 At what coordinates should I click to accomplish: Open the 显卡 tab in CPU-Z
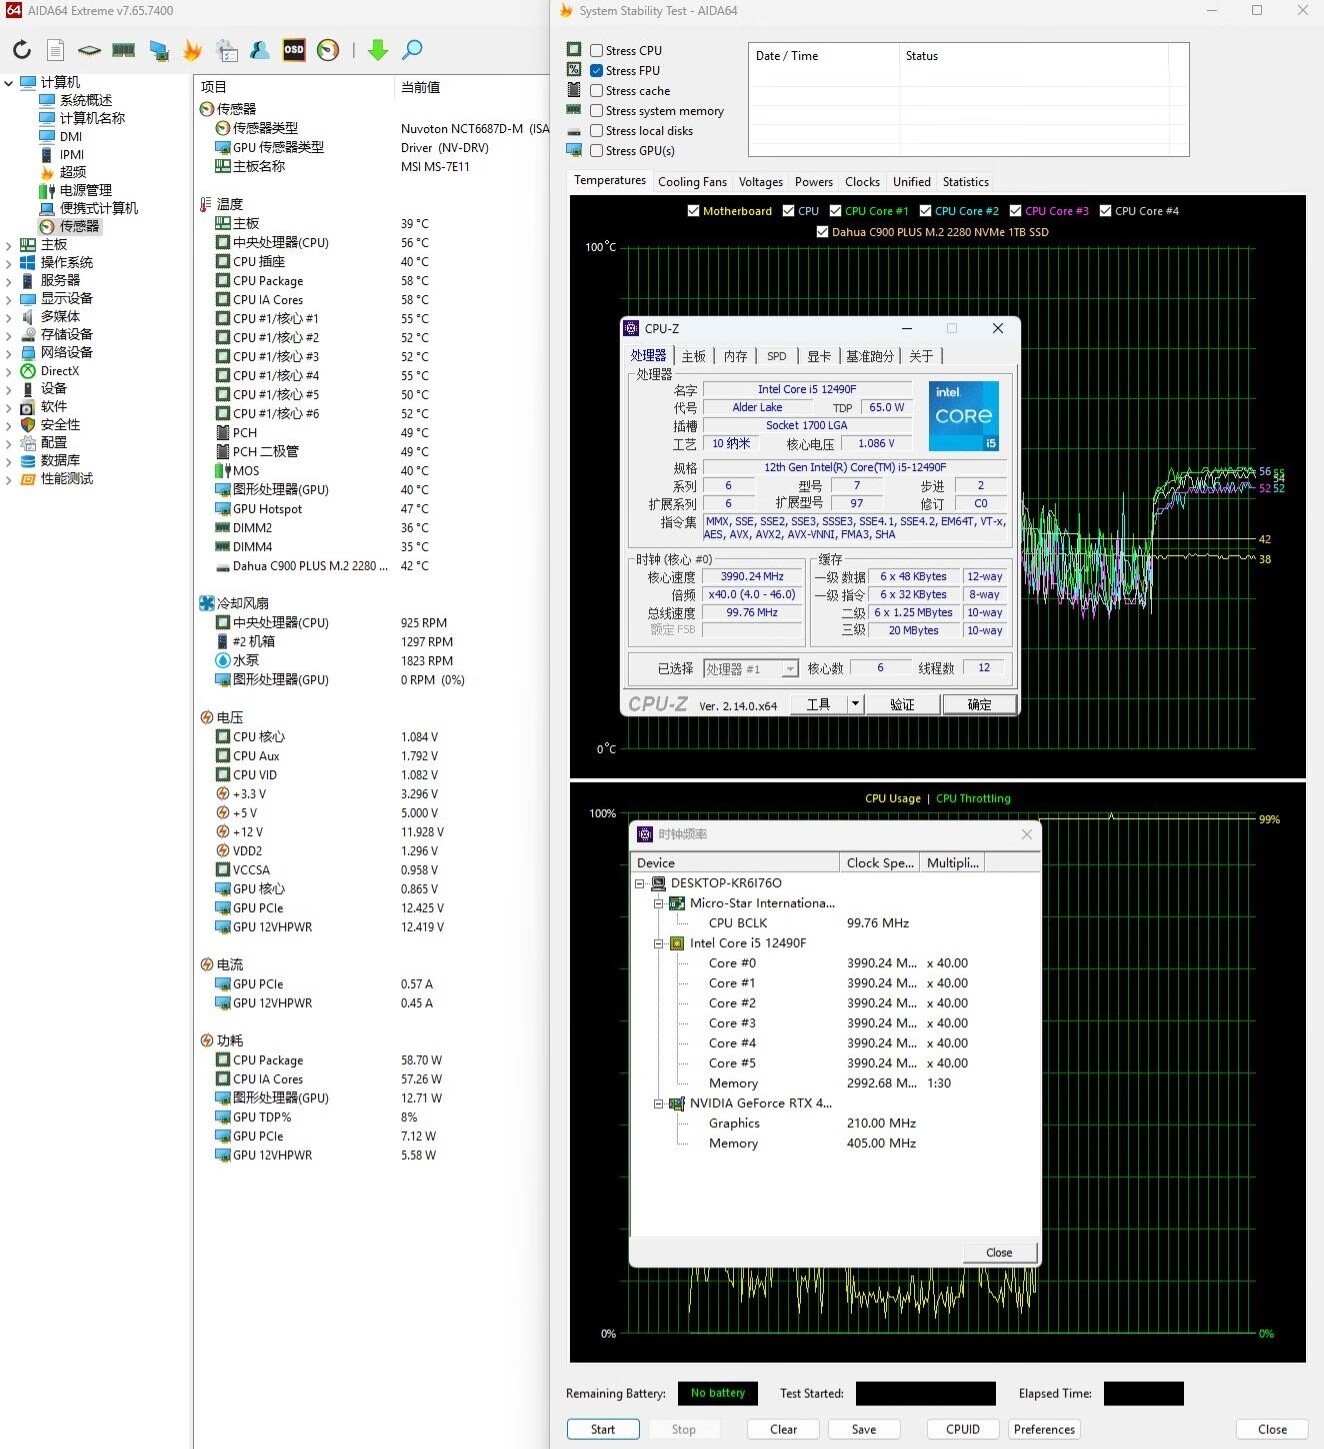click(x=819, y=356)
